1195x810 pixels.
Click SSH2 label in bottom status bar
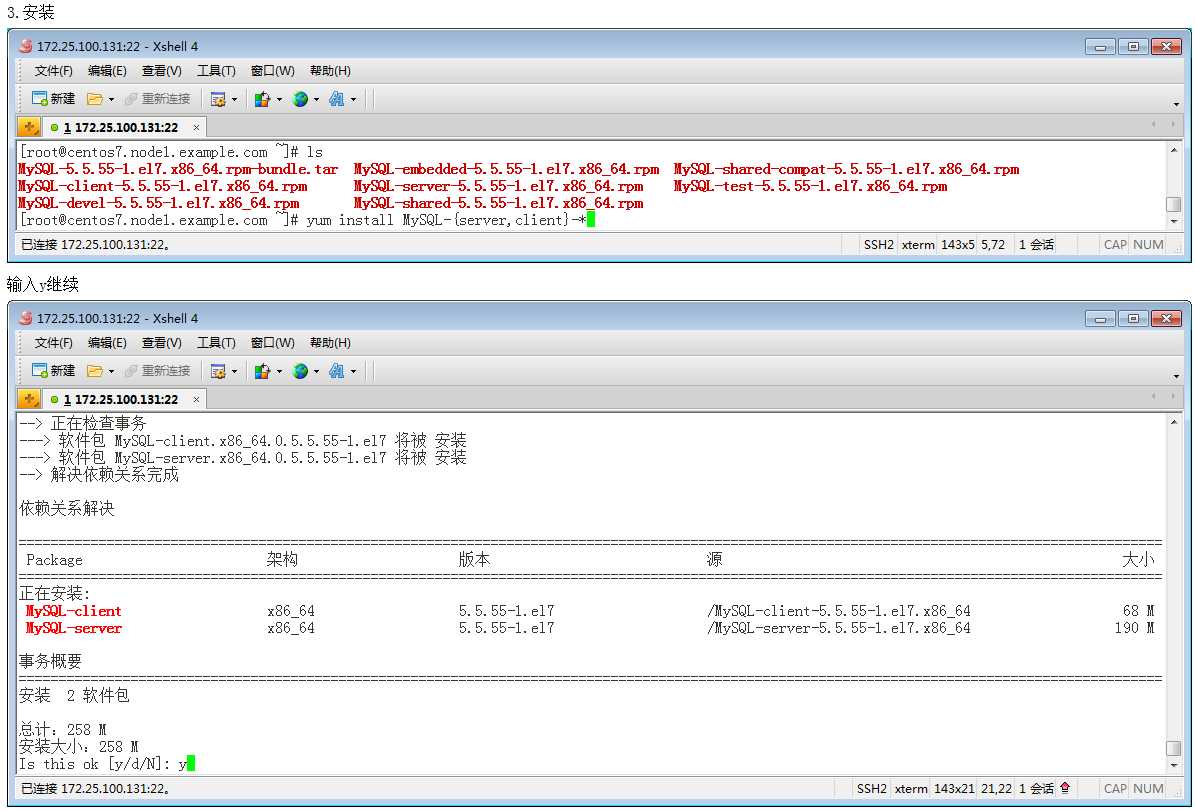click(x=872, y=789)
